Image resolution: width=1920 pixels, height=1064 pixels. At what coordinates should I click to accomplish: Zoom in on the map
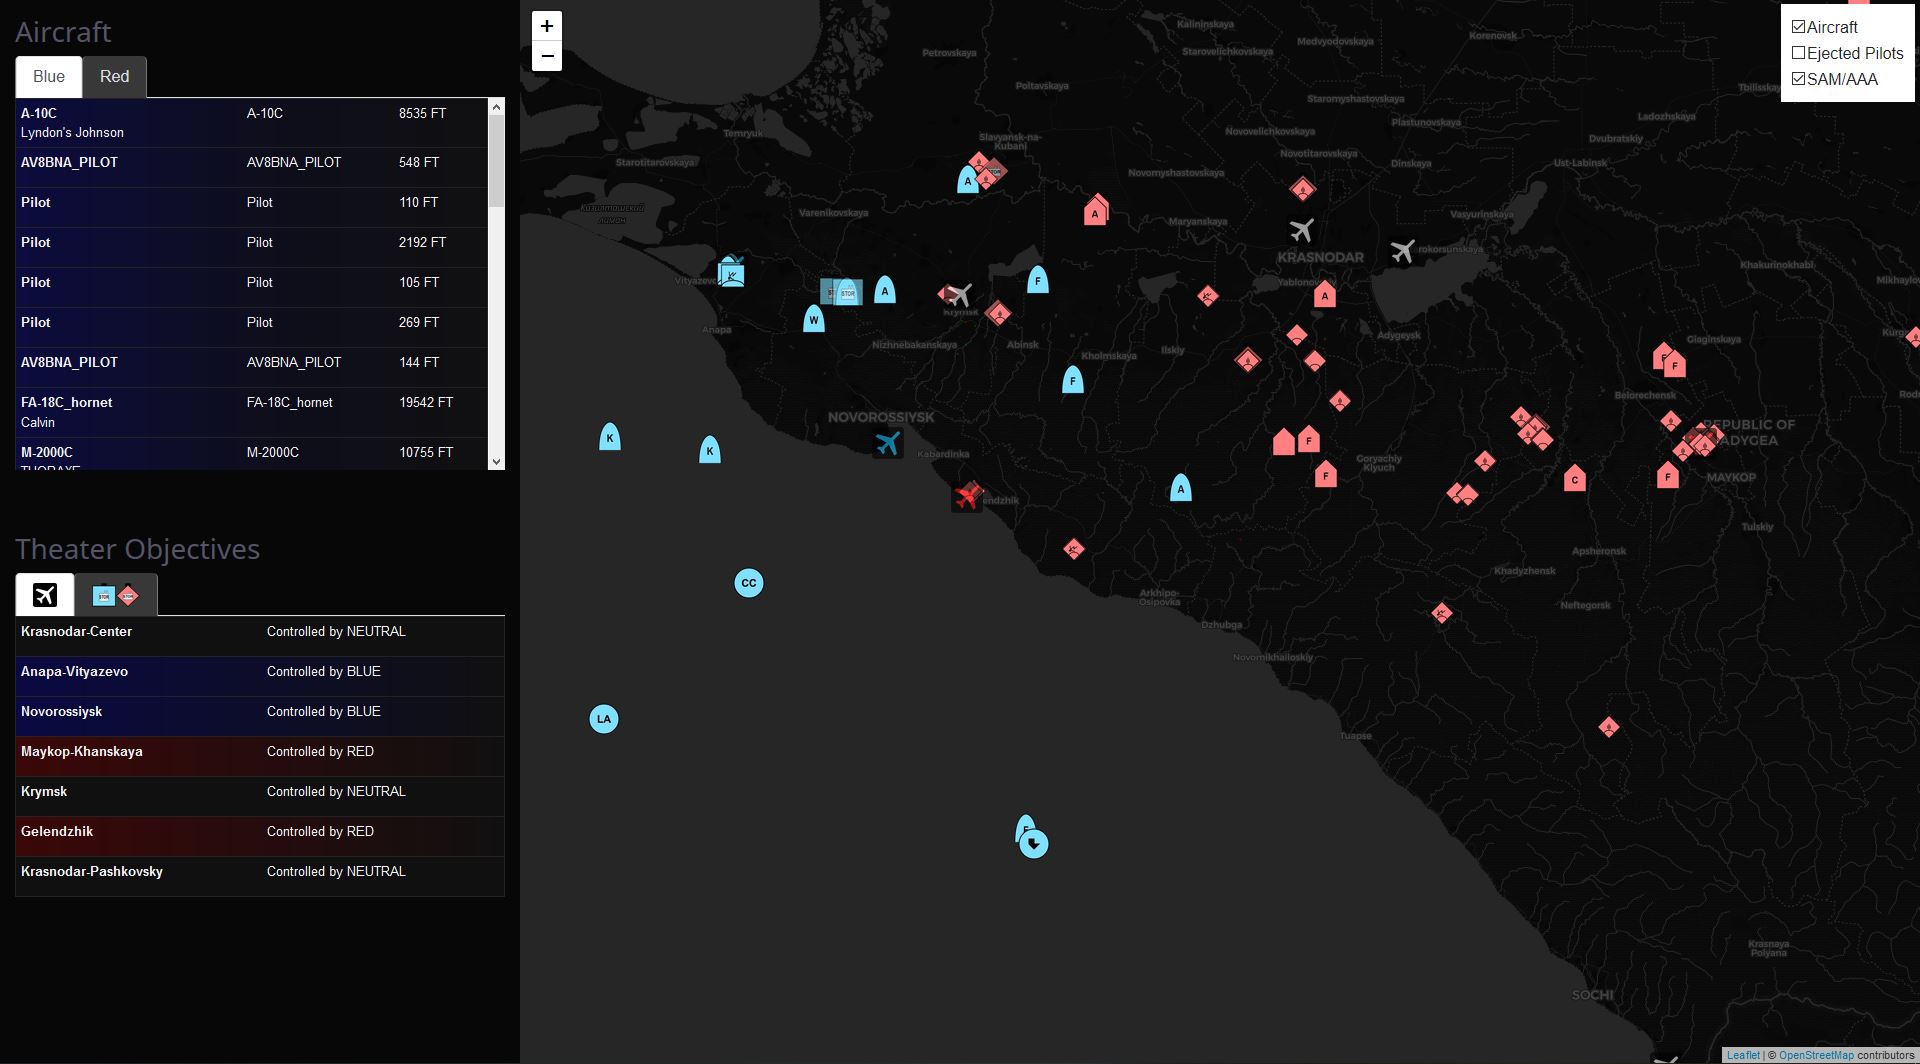click(x=547, y=26)
